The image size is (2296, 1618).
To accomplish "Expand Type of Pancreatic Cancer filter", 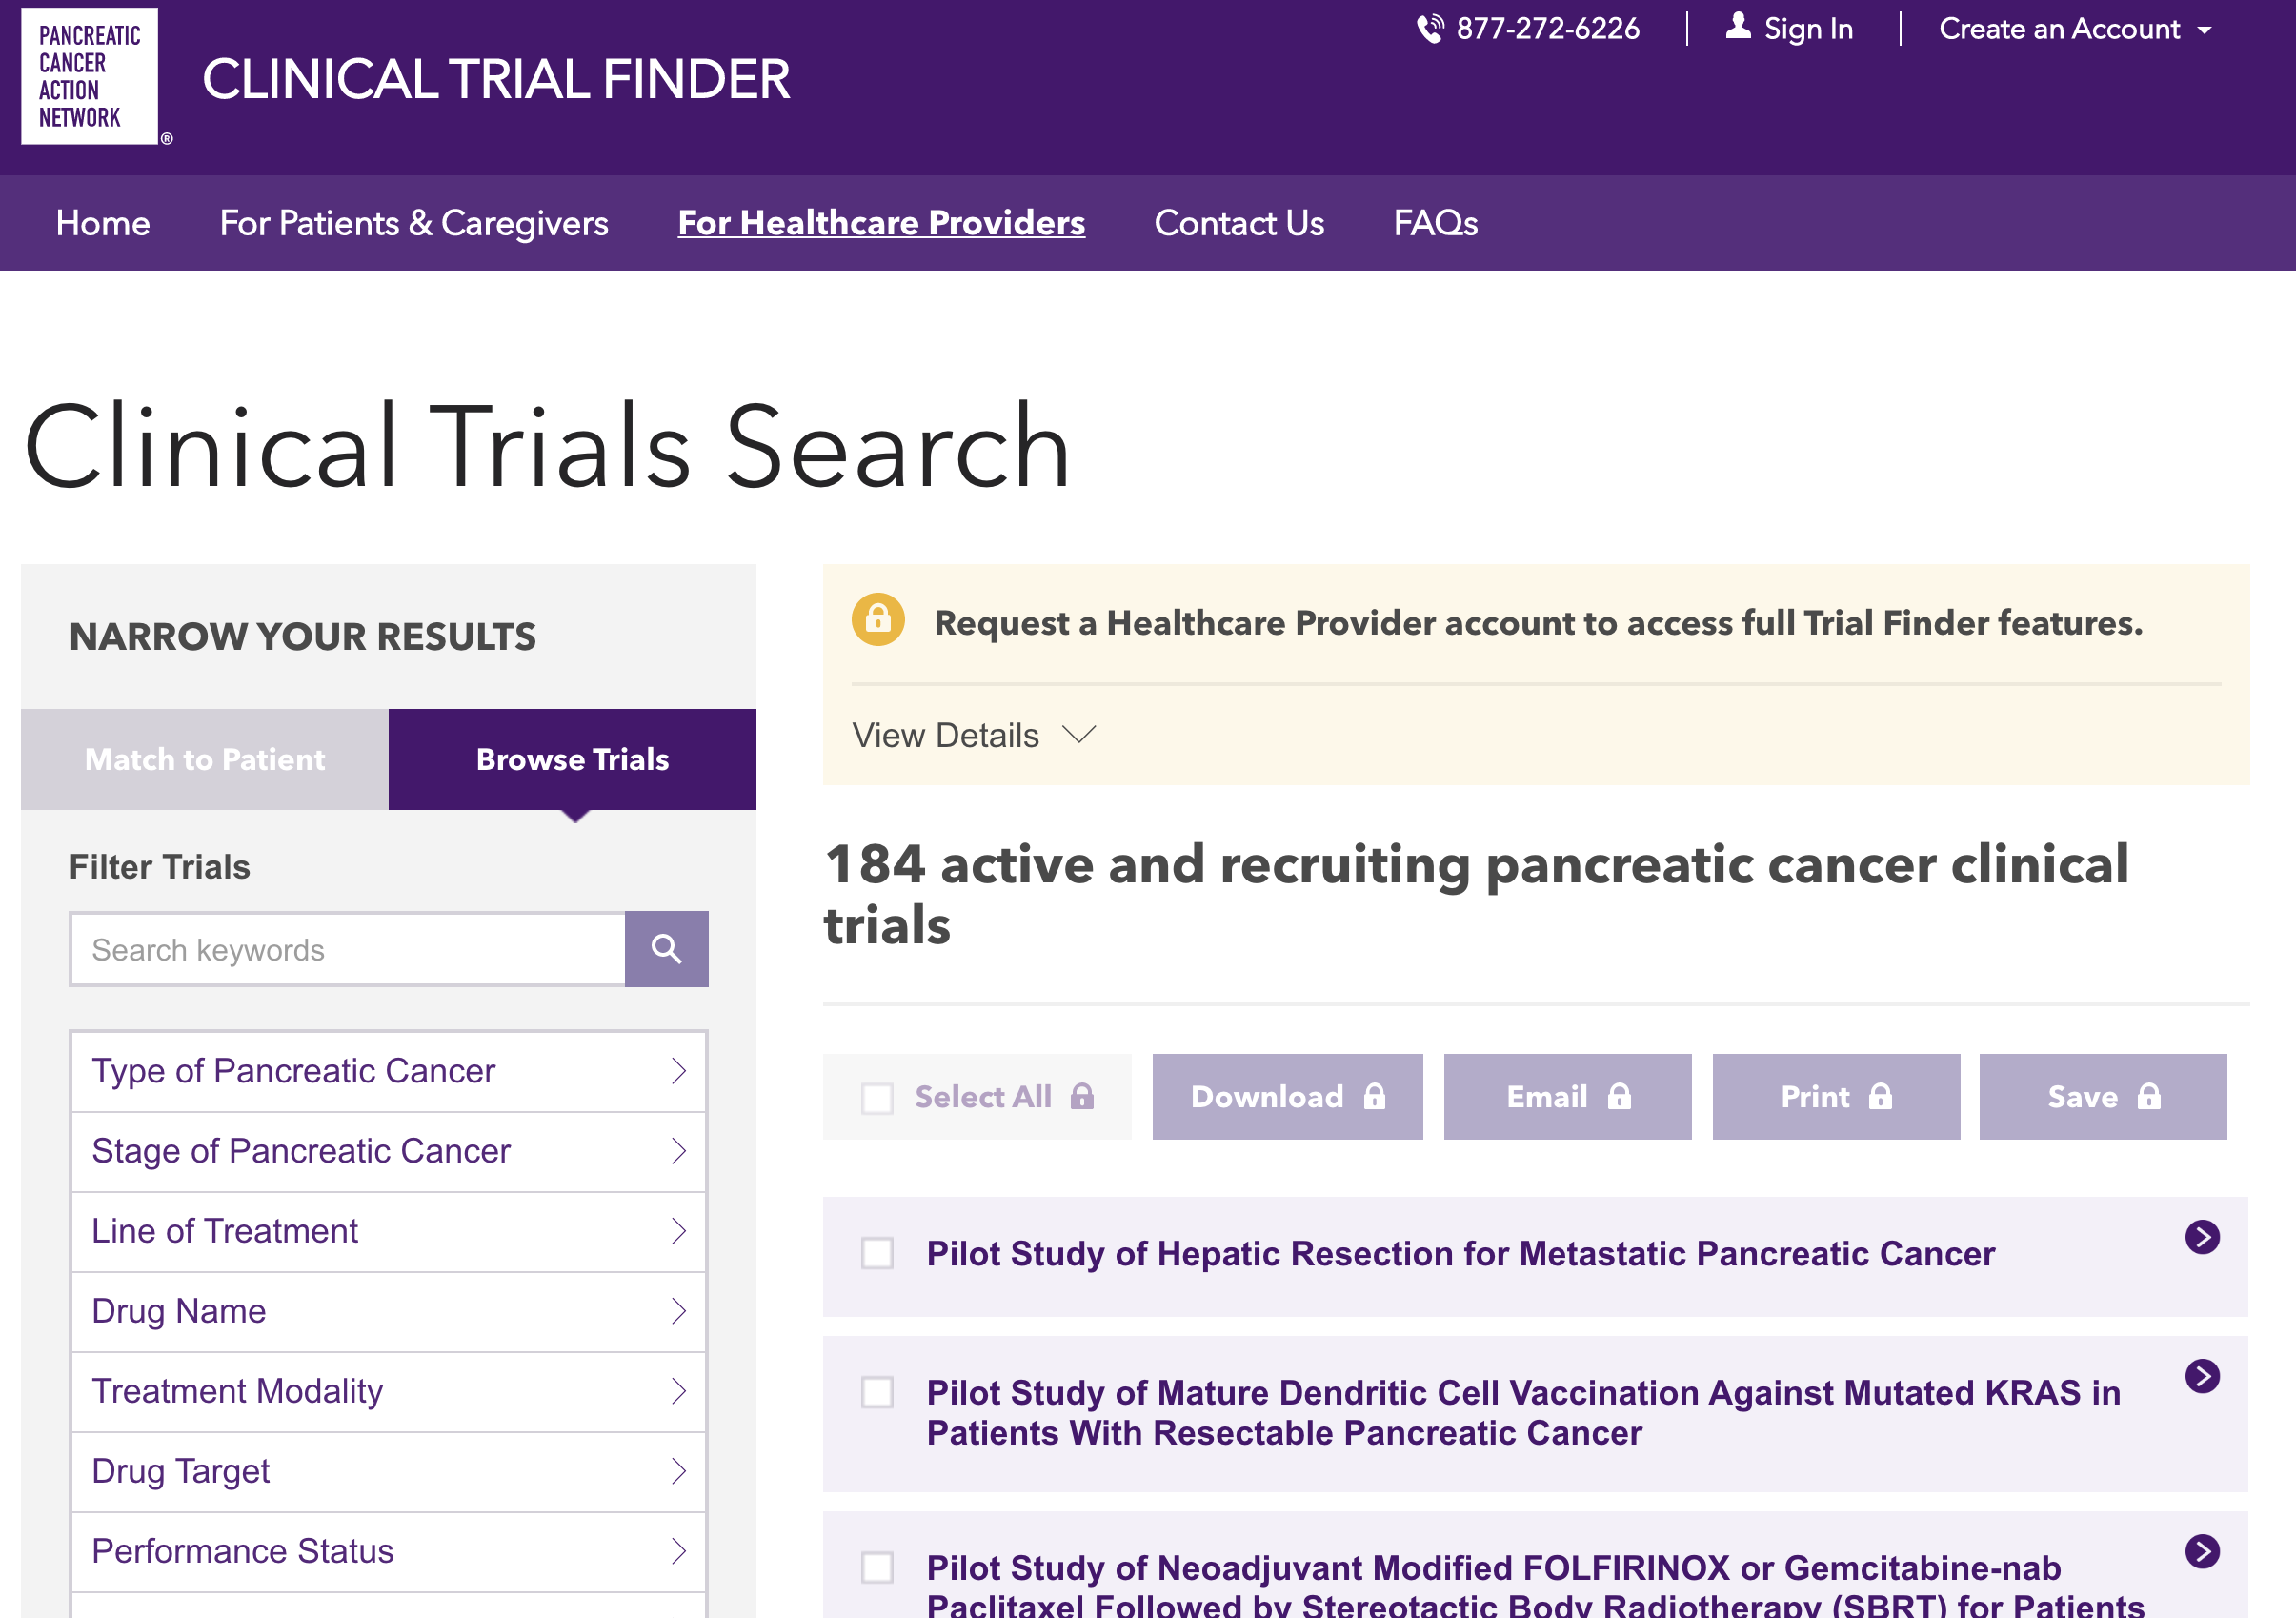I will click(388, 1071).
